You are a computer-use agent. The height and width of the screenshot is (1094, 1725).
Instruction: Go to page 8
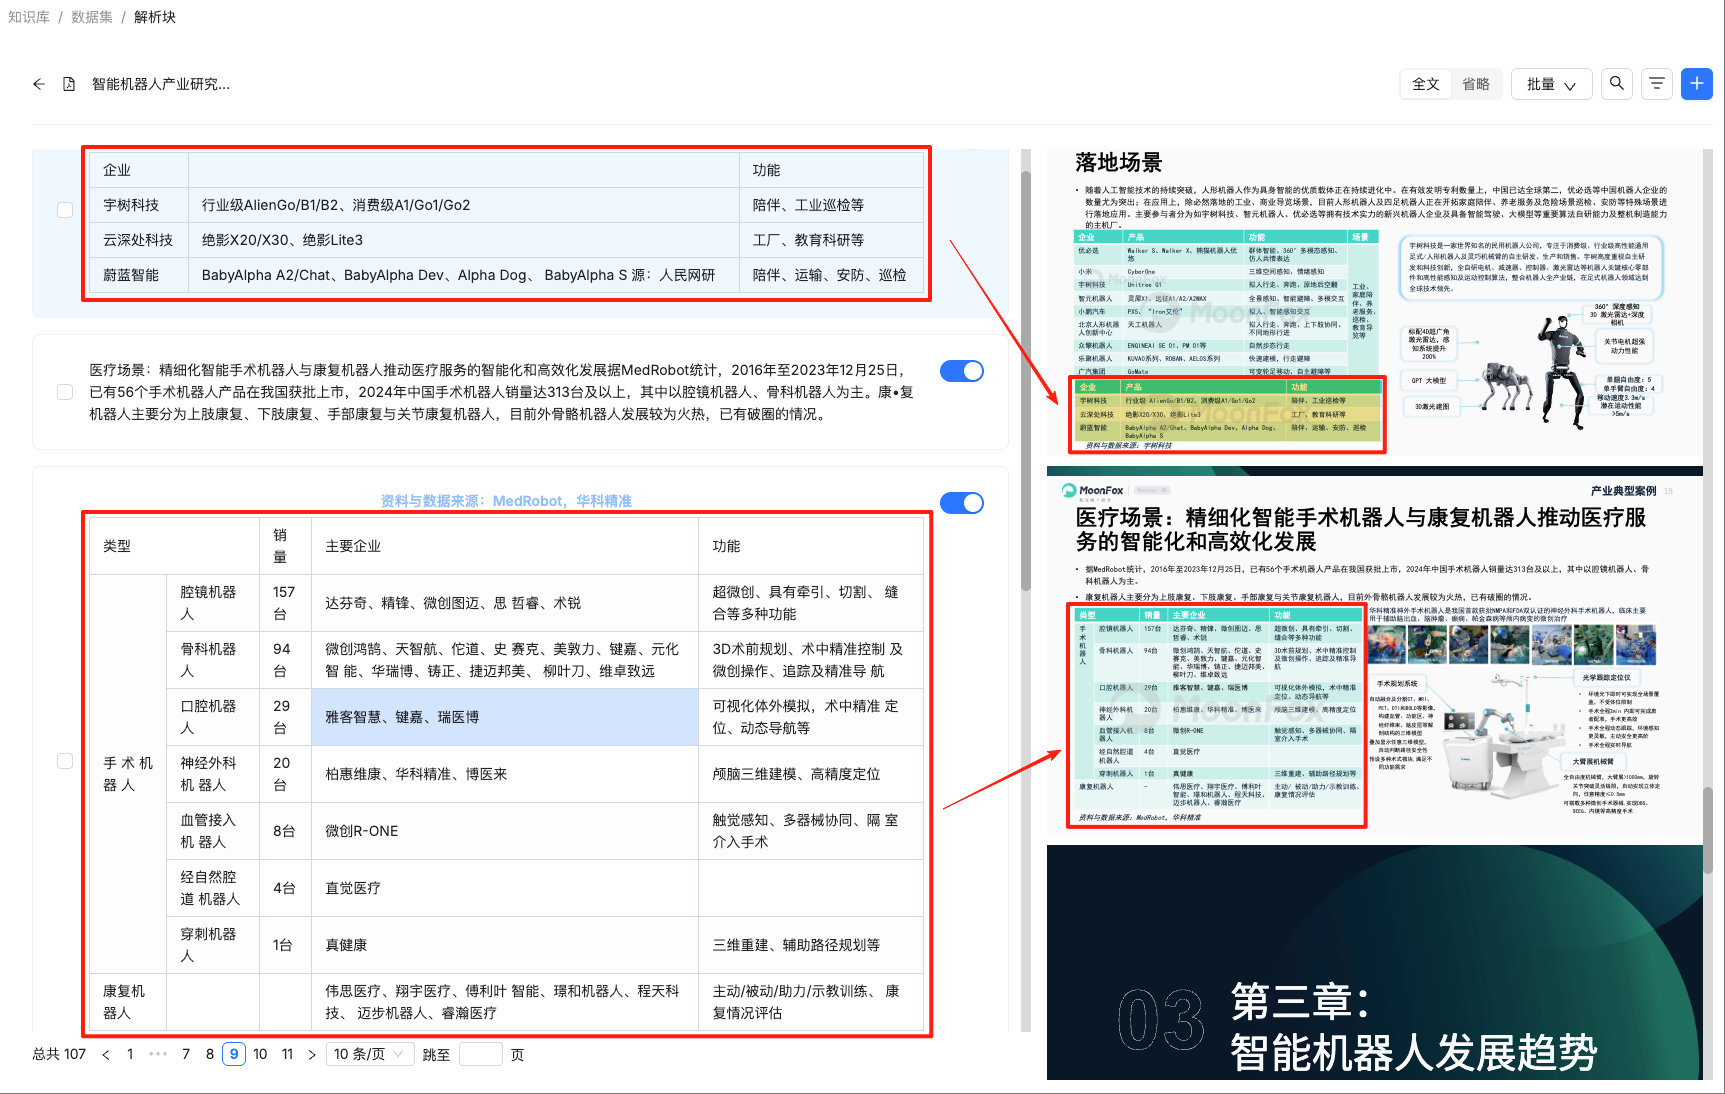[210, 1054]
